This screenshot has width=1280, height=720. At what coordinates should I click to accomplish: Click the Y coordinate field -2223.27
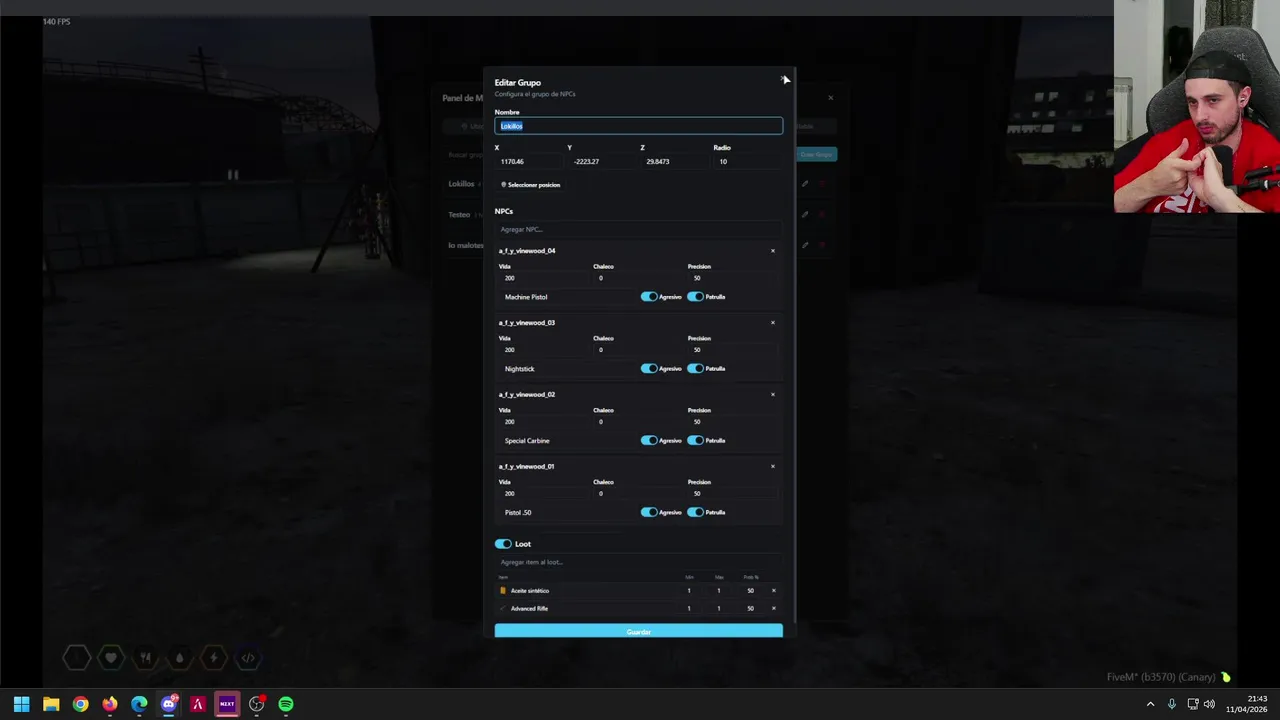[x=601, y=161]
